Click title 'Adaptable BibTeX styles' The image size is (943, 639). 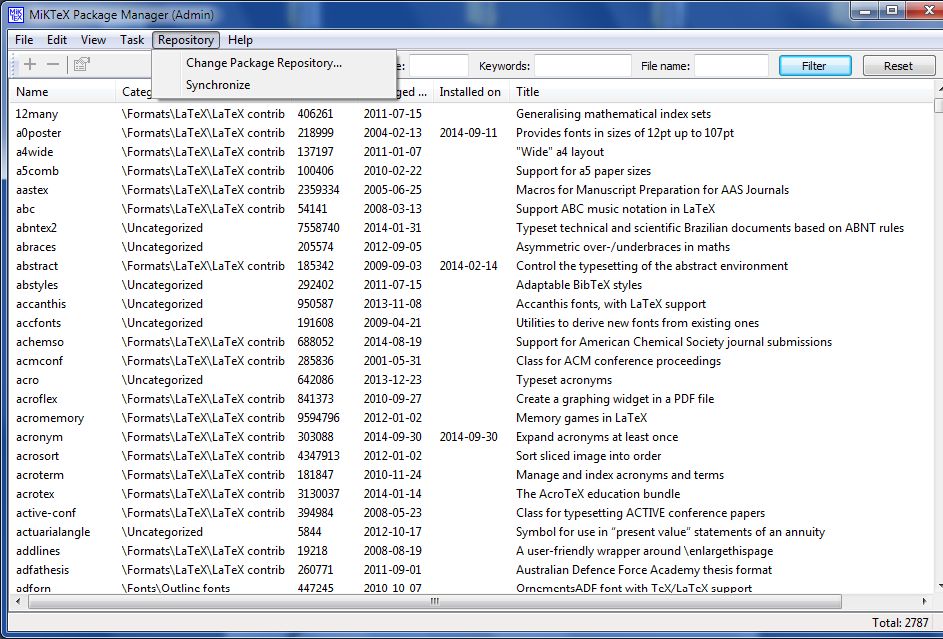579,285
